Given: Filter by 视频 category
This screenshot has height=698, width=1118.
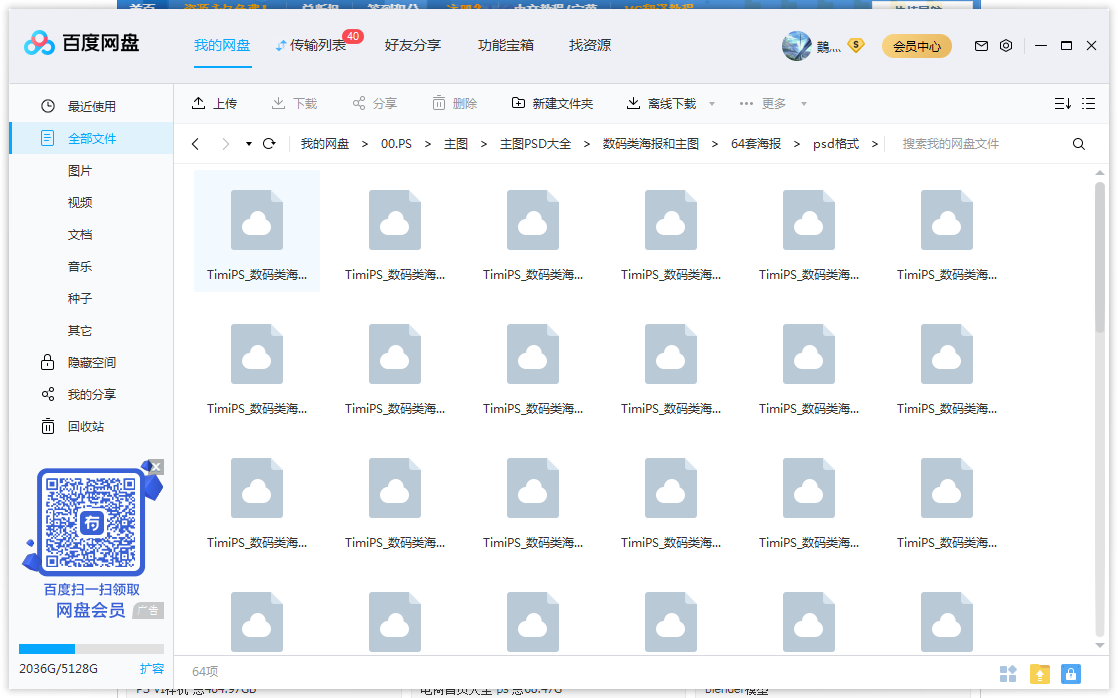Looking at the screenshot, I should tap(80, 202).
